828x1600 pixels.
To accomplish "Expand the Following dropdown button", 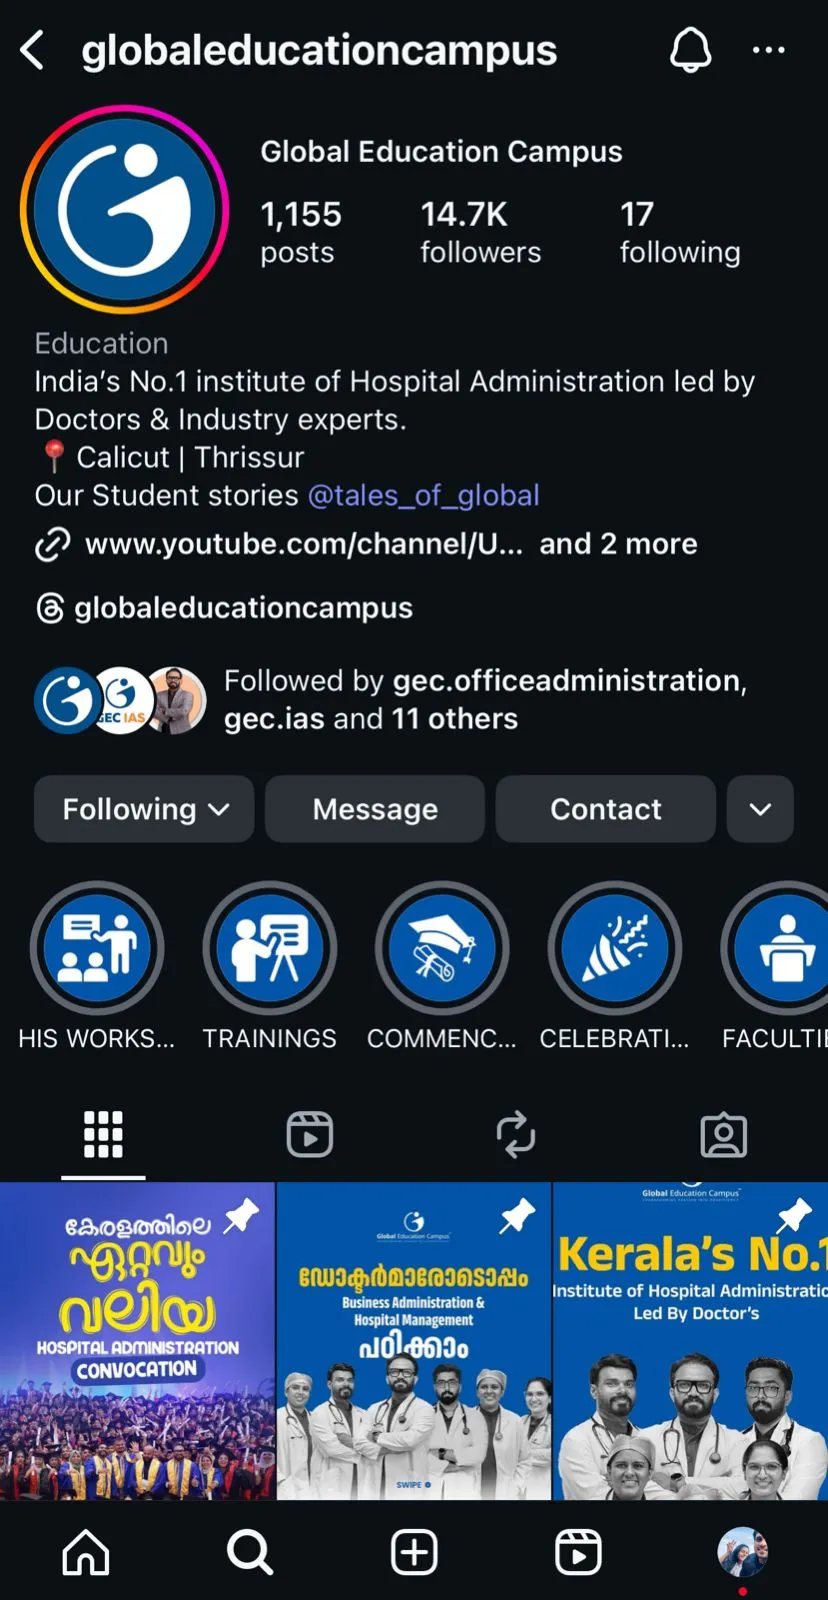I will point(144,809).
